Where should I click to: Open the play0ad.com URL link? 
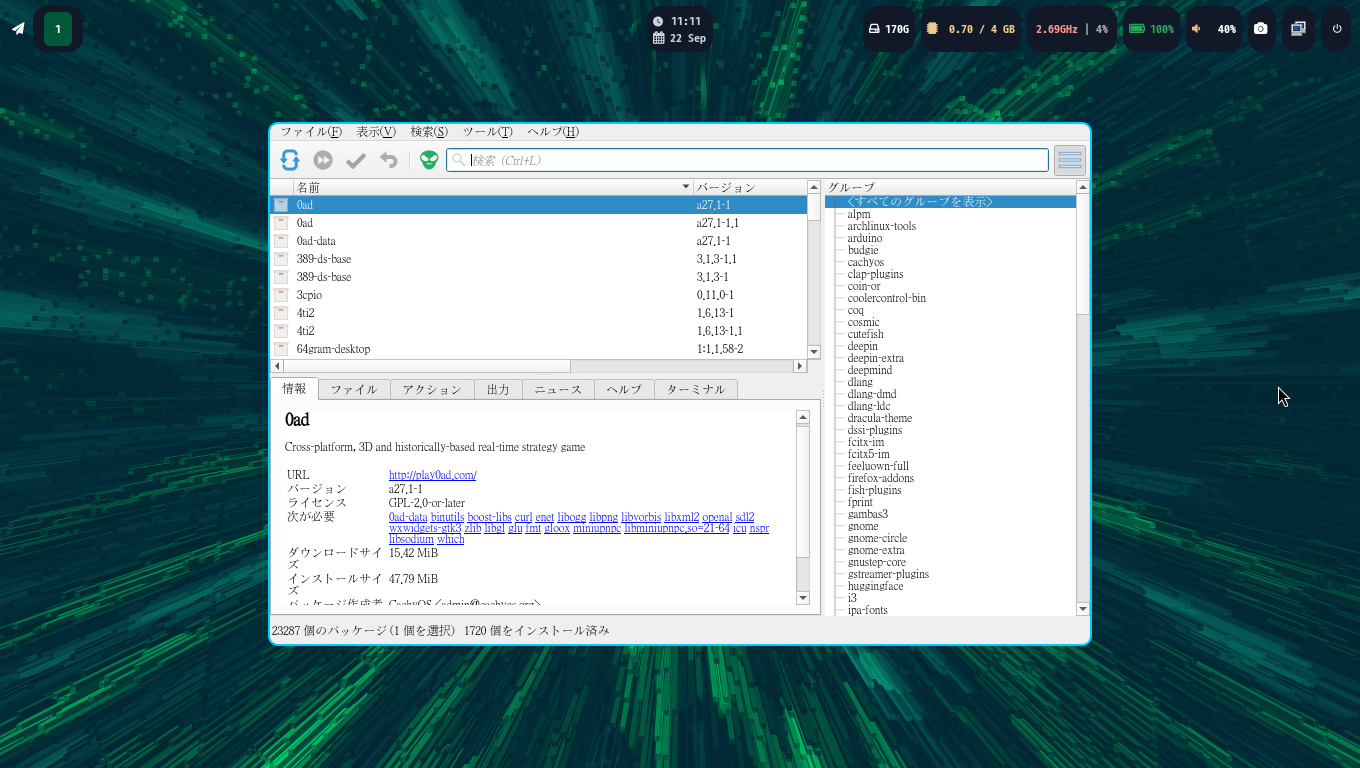point(432,475)
